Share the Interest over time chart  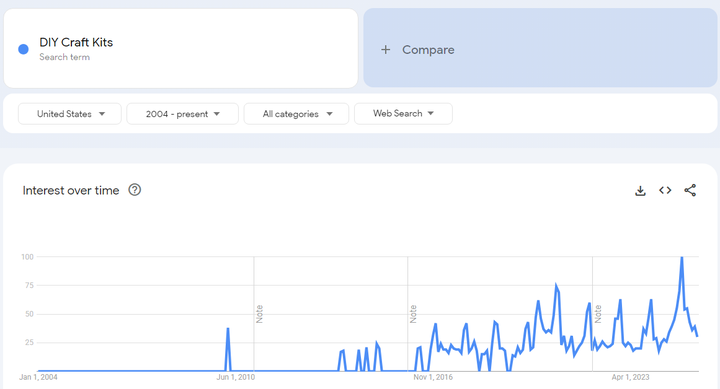click(690, 190)
